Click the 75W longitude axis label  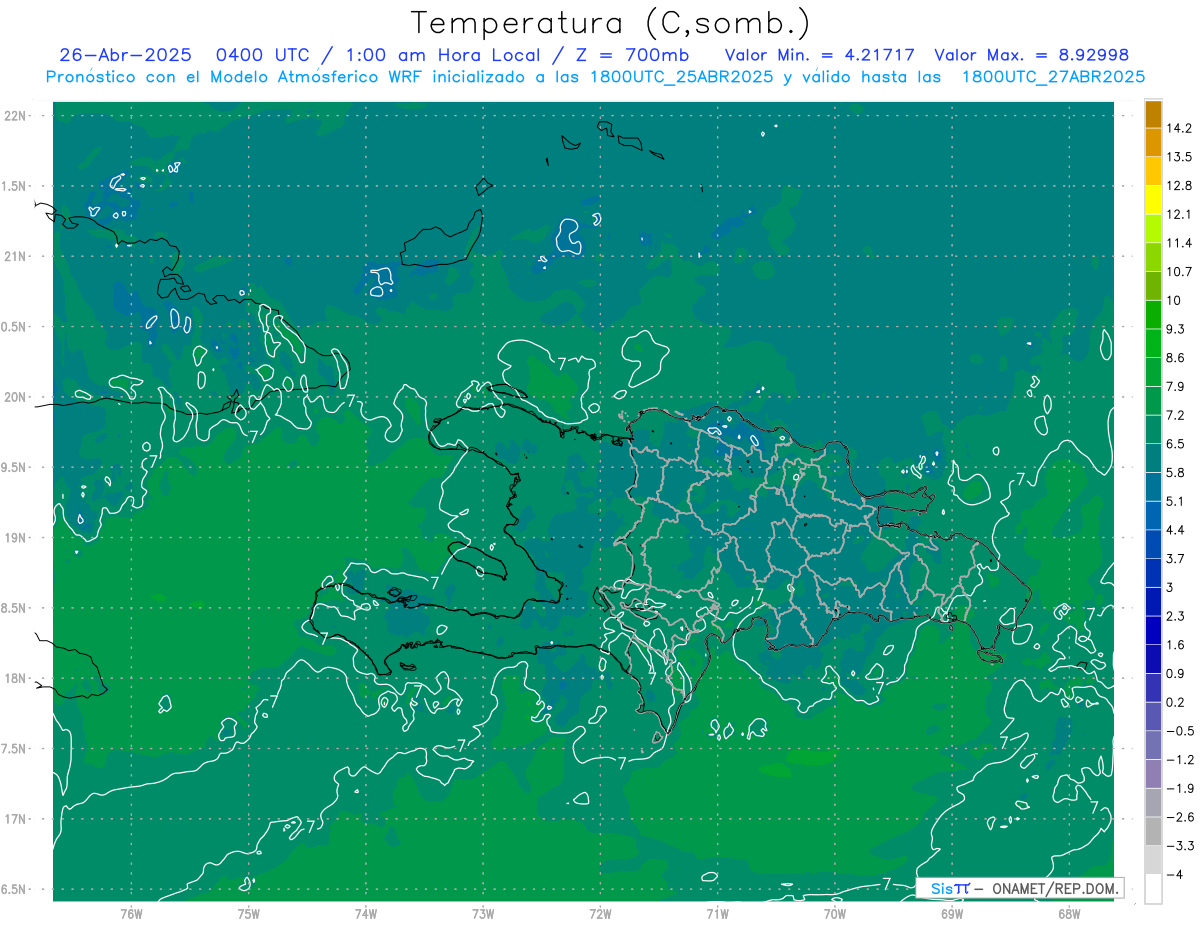[249, 913]
